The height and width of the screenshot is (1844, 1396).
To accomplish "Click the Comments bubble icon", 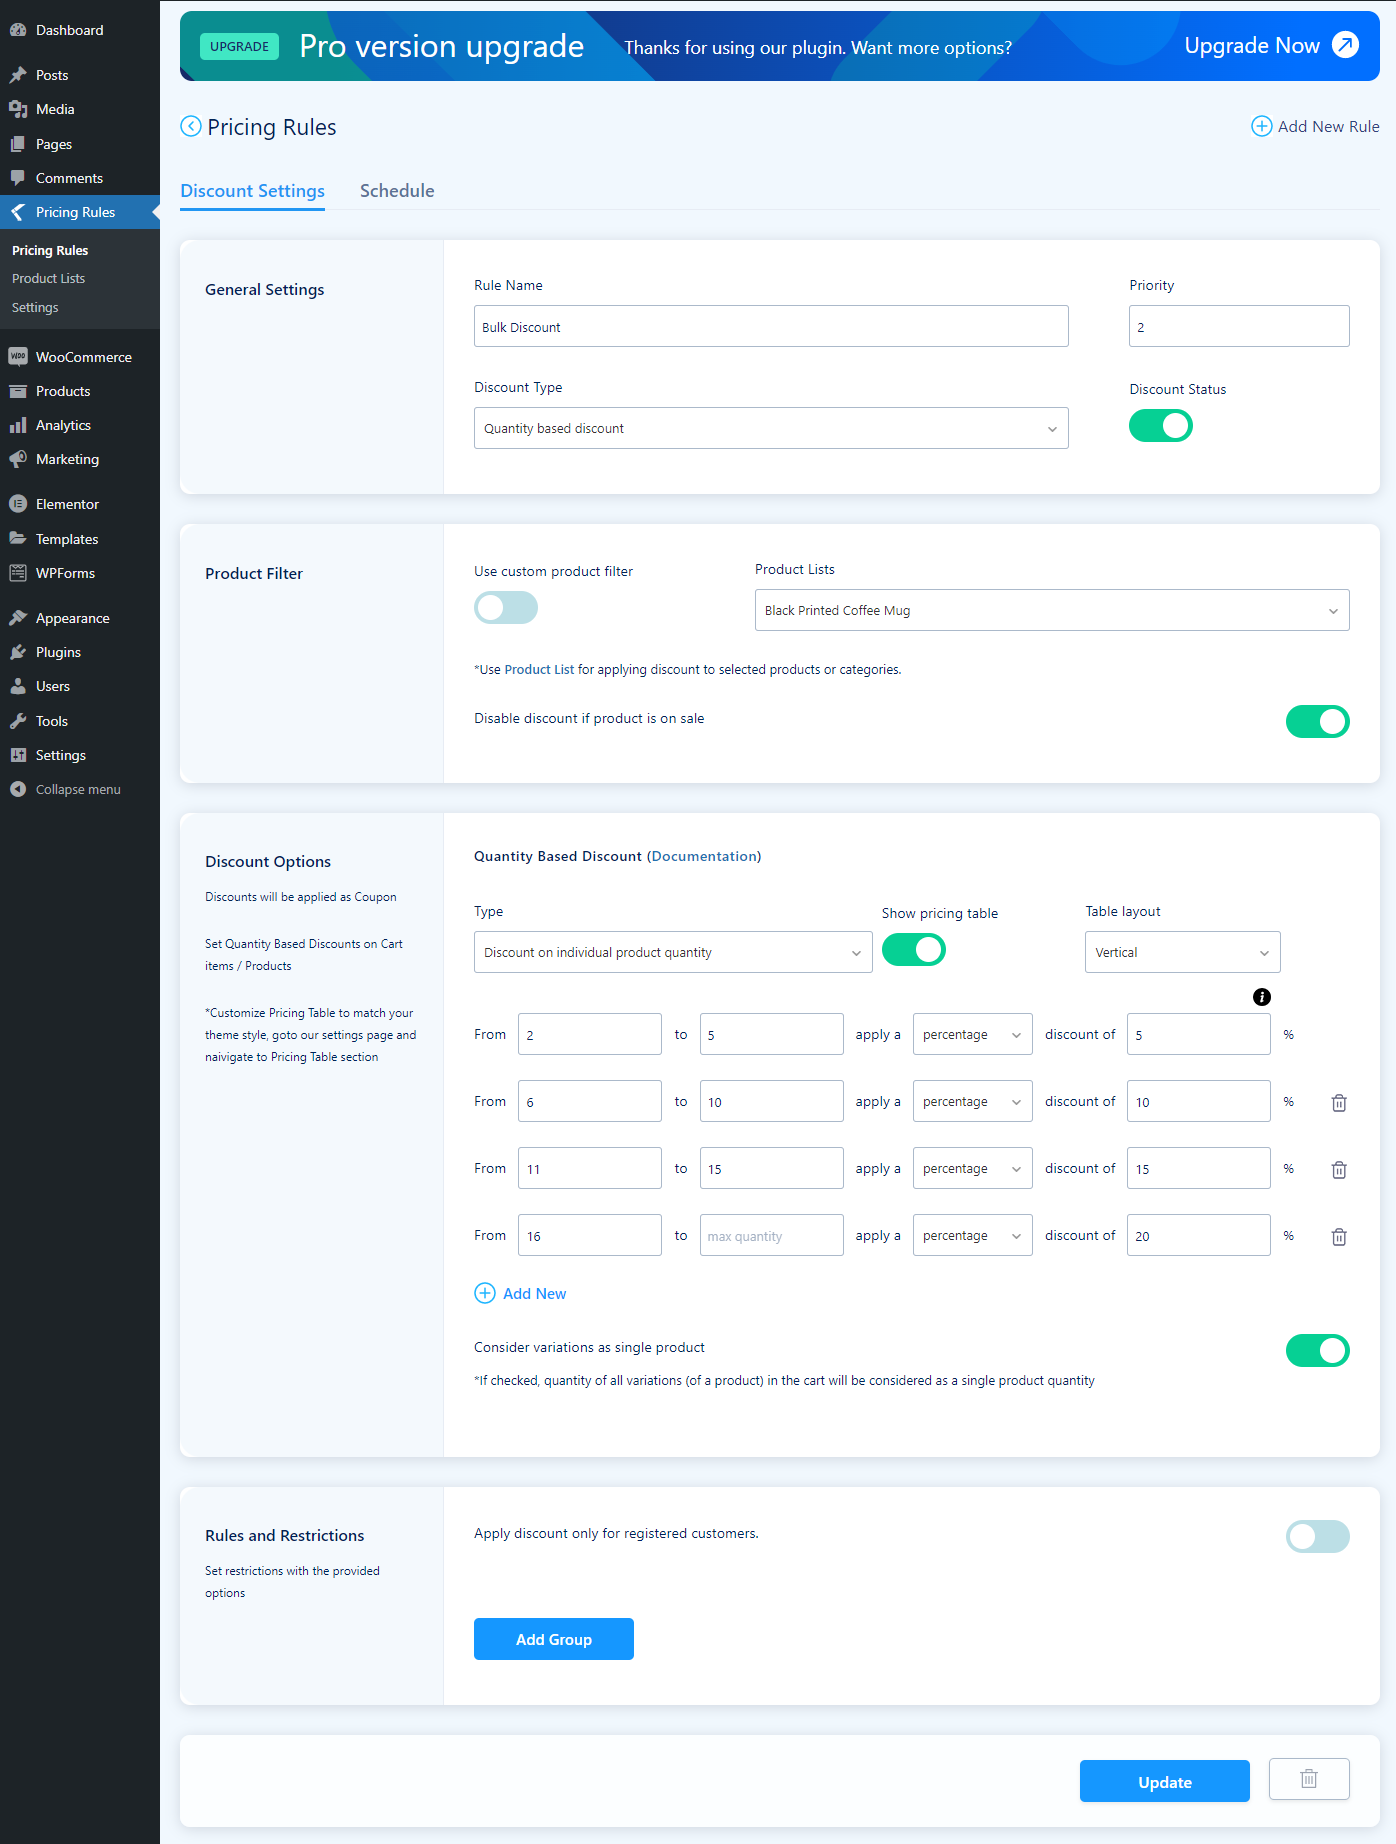I will 18,178.
